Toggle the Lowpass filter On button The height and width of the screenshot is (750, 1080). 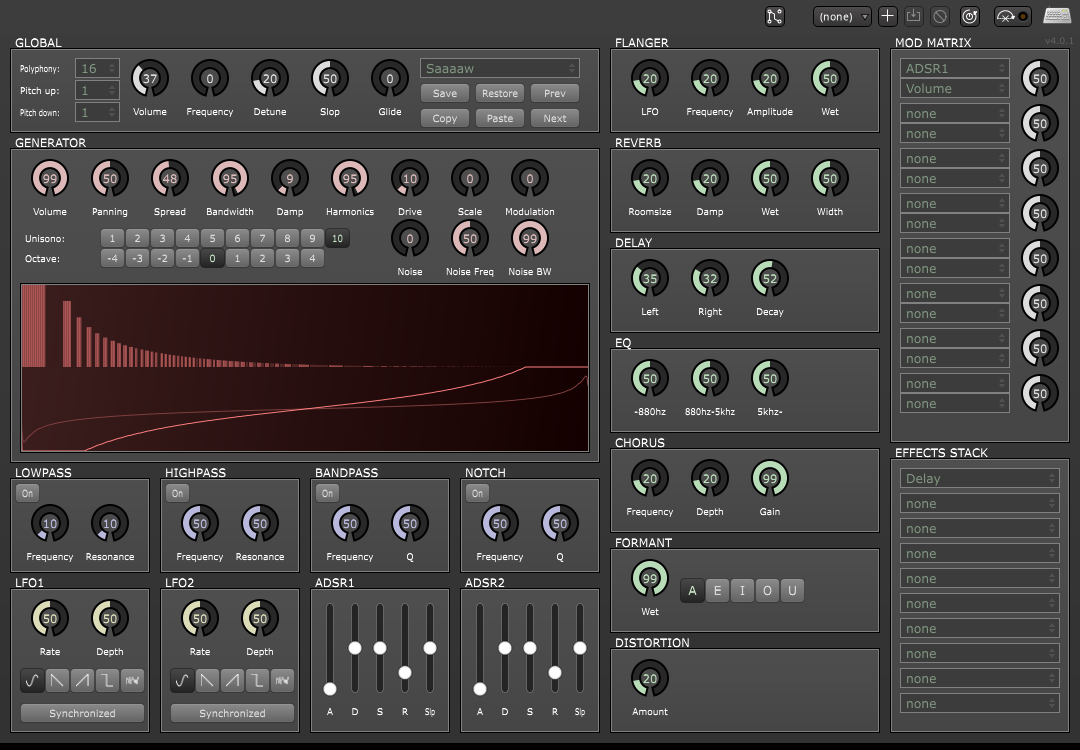pos(27,493)
